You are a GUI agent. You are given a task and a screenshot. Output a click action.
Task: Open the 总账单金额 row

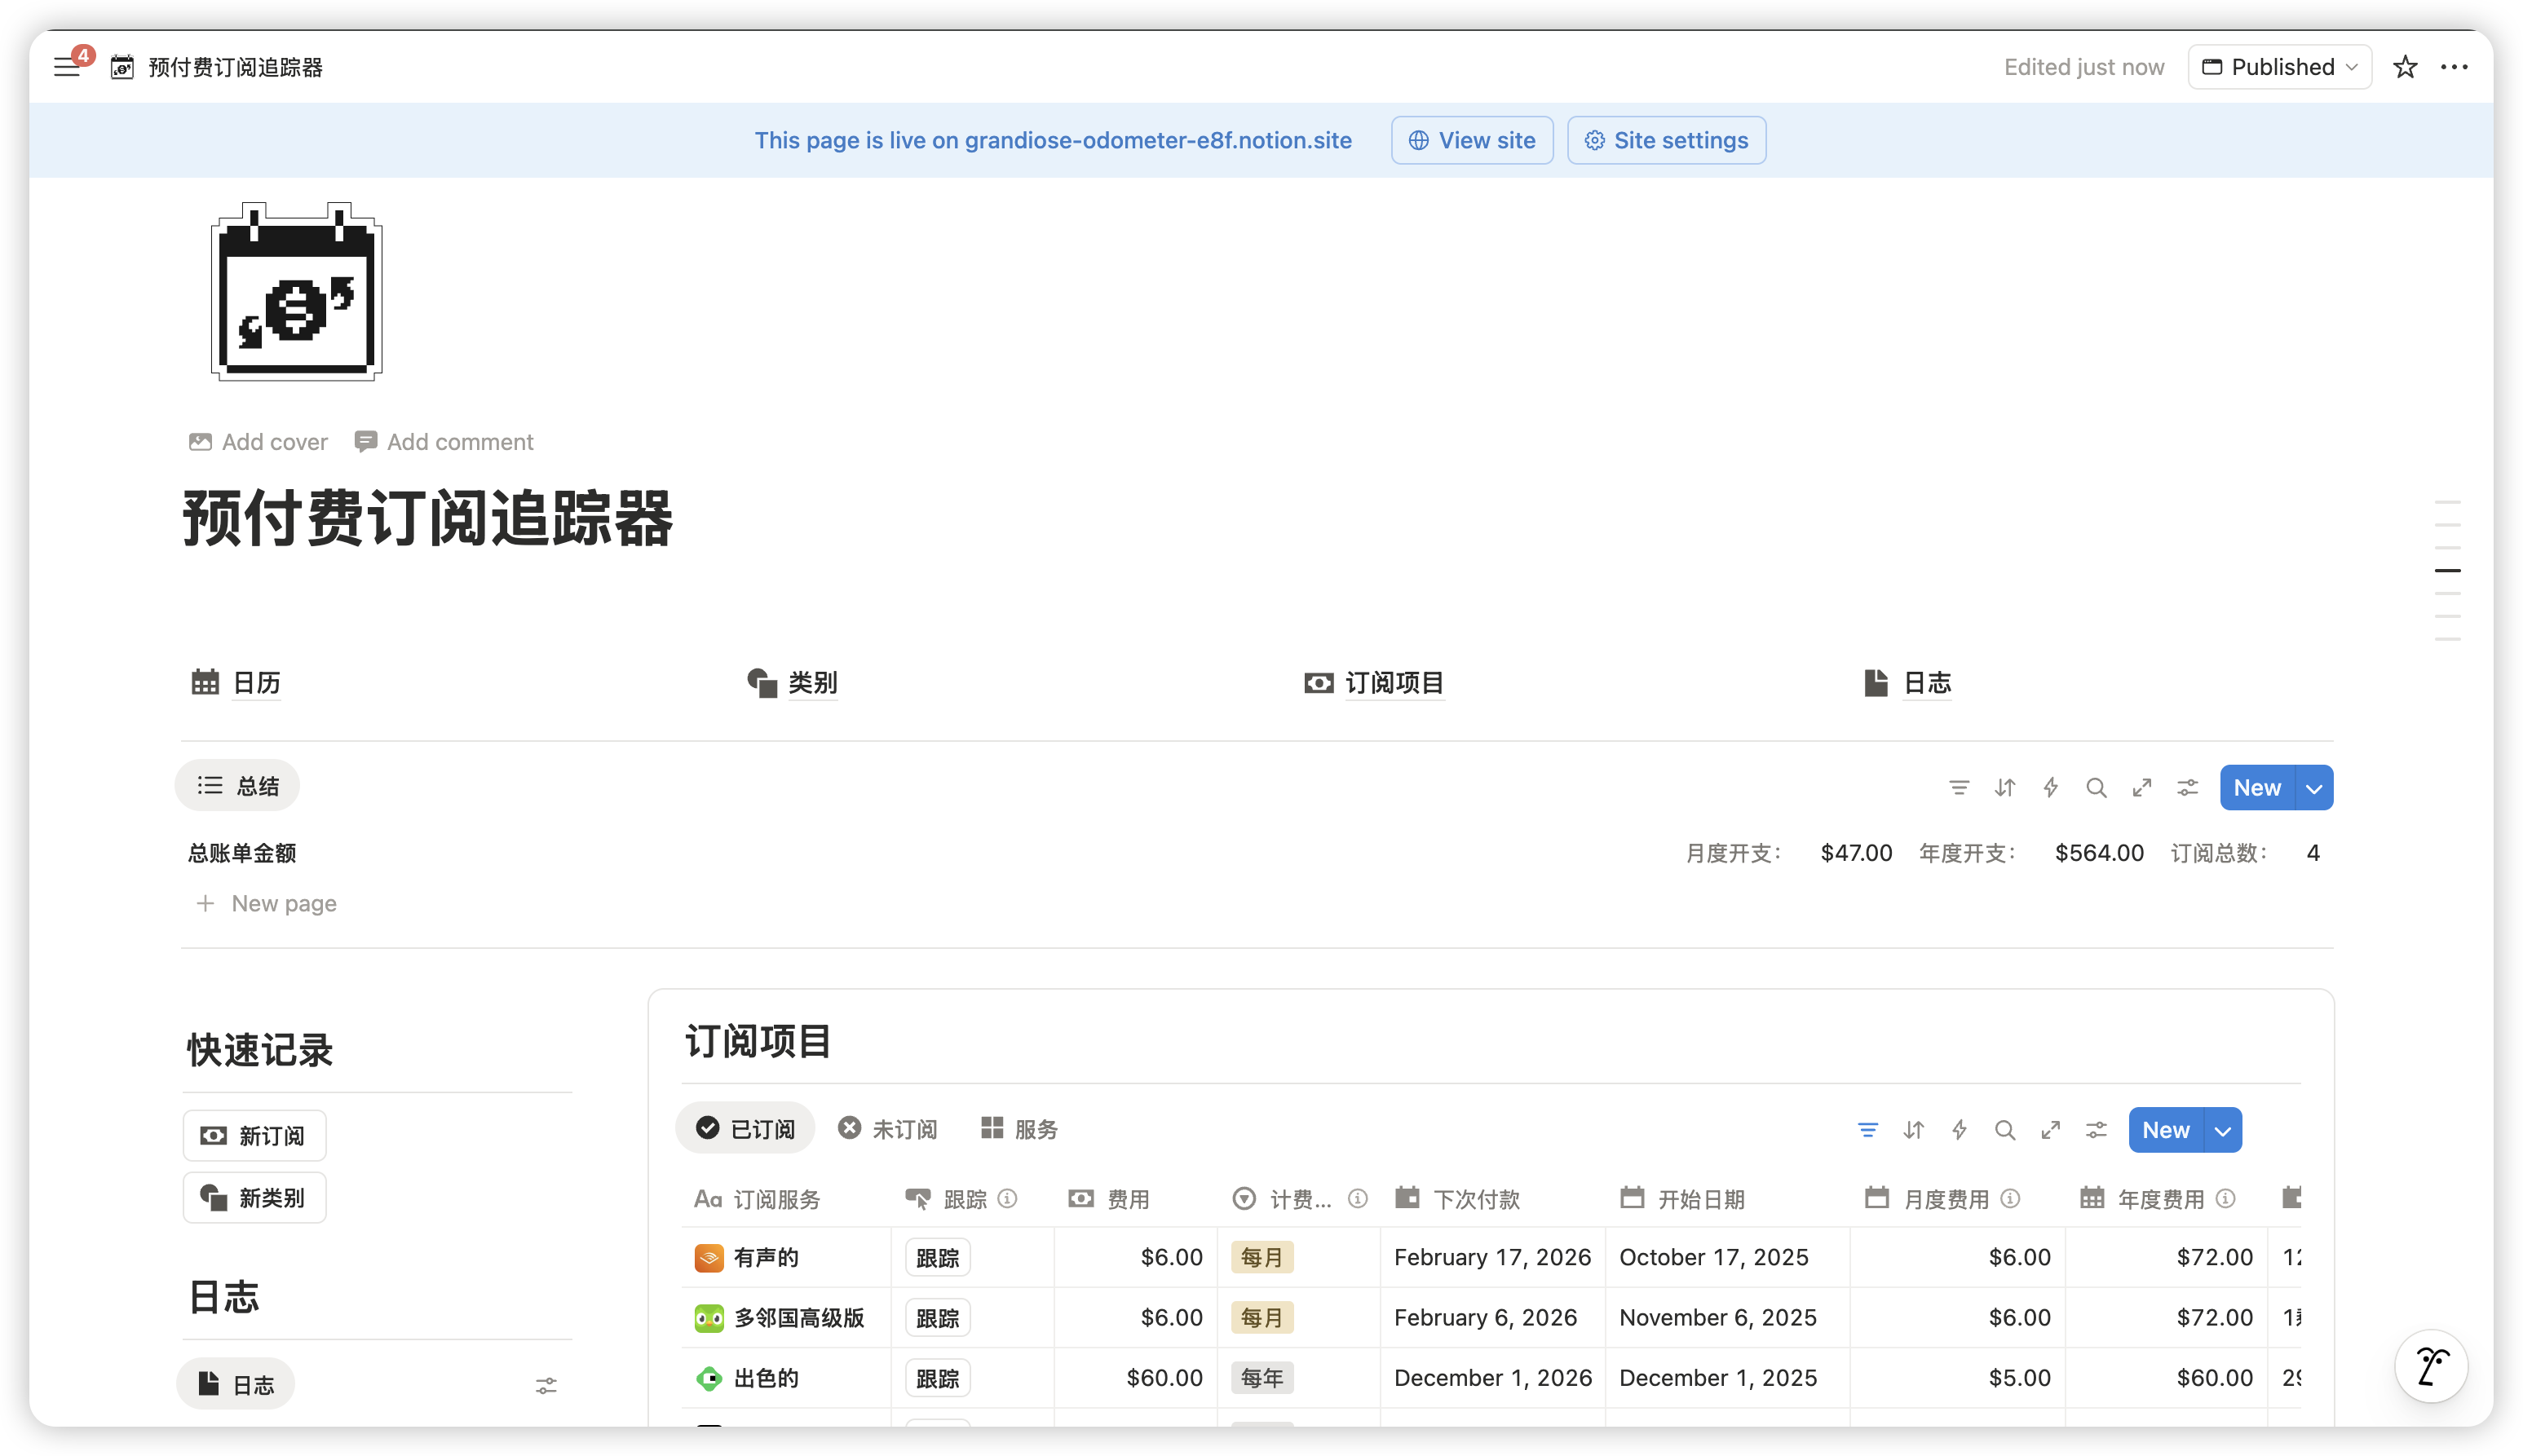tap(1258, 853)
